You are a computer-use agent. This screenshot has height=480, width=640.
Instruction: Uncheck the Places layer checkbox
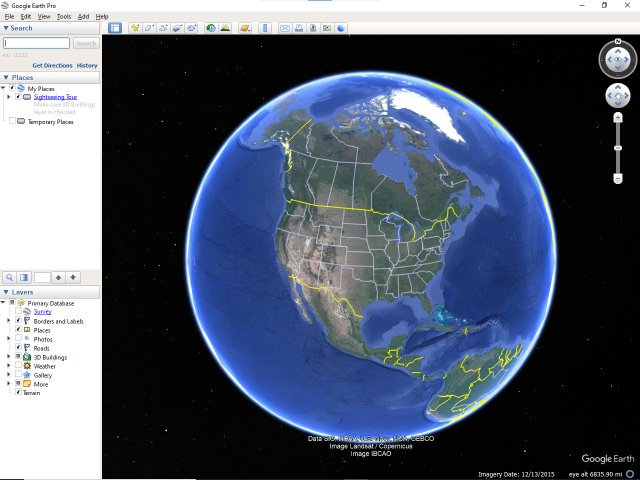(18, 330)
